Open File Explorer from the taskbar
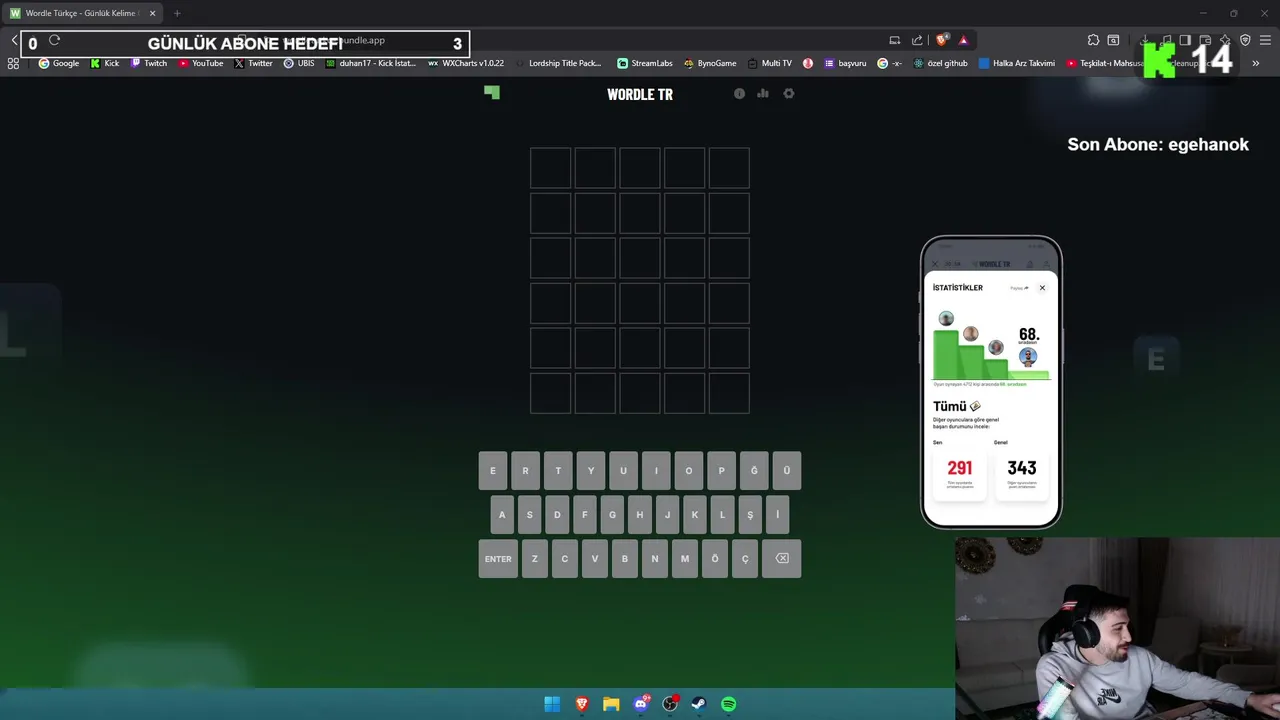Image resolution: width=1280 pixels, height=720 pixels. (x=611, y=704)
